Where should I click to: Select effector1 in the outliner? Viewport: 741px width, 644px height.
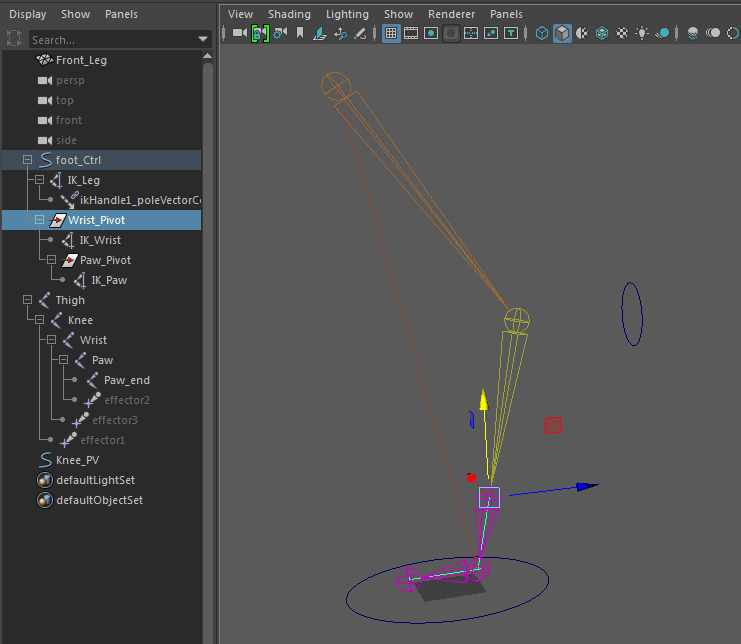(103, 440)
